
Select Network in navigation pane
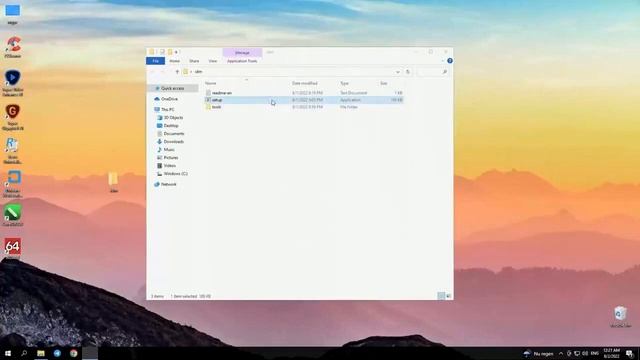point(168,184)
